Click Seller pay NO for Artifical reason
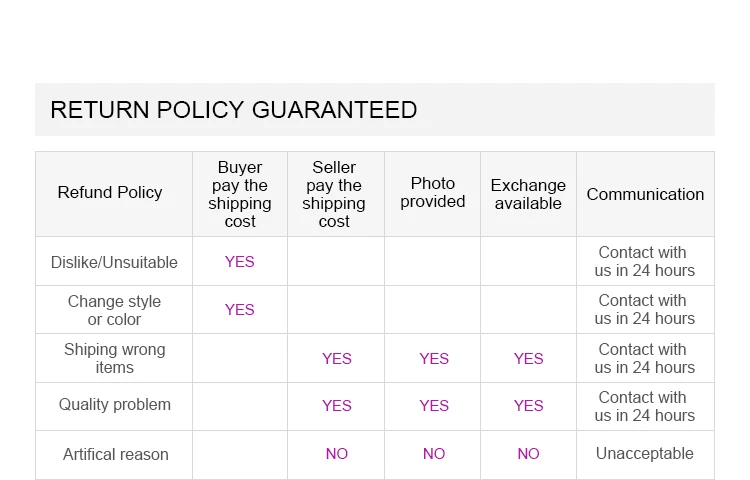Image resolution: width=750 pixels, height=480 pixels. 337,454
